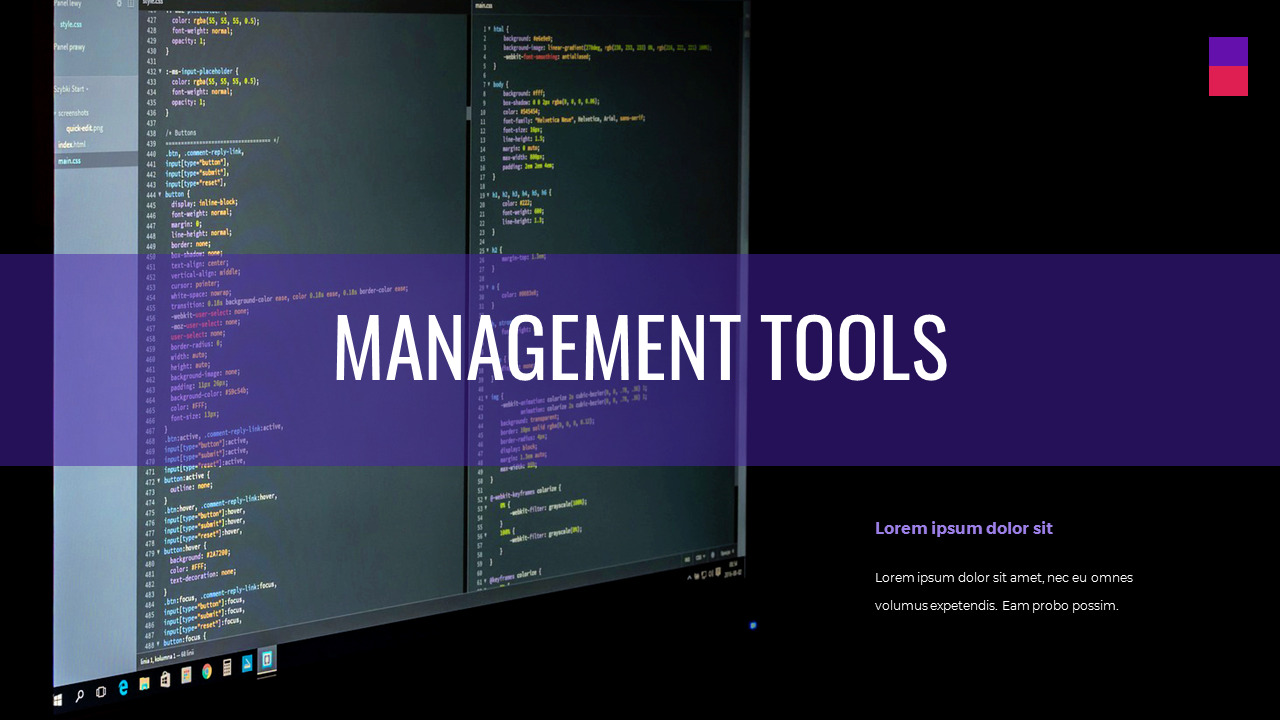Open File Explorer from the taskbar
The width and height of the screenshot is (1280, 720).
click(144, 684)
